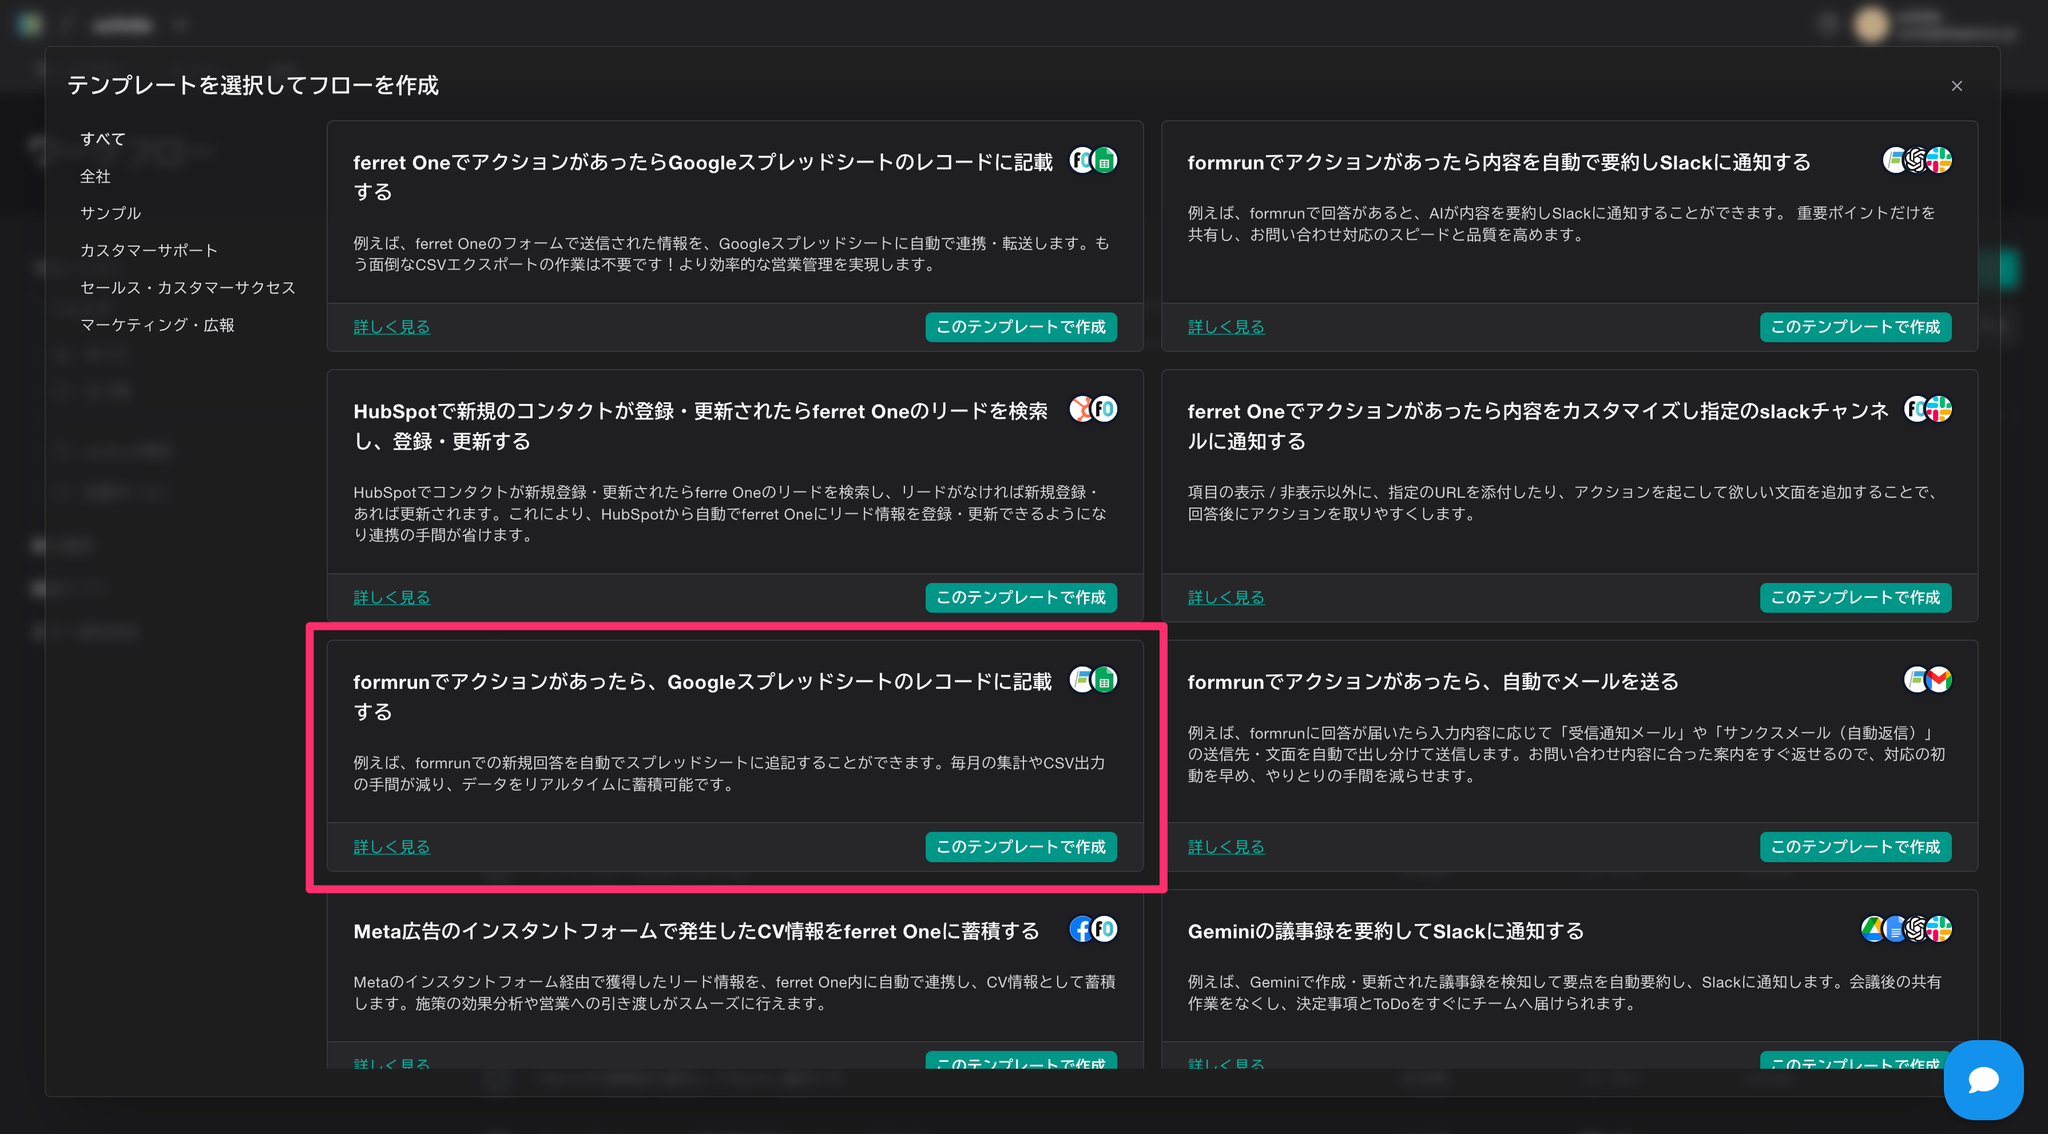Screen dimensions: 2048x1134
Task: Create from formrun auto mail template
Action: pyautogui.click(x=1854, y=847)
